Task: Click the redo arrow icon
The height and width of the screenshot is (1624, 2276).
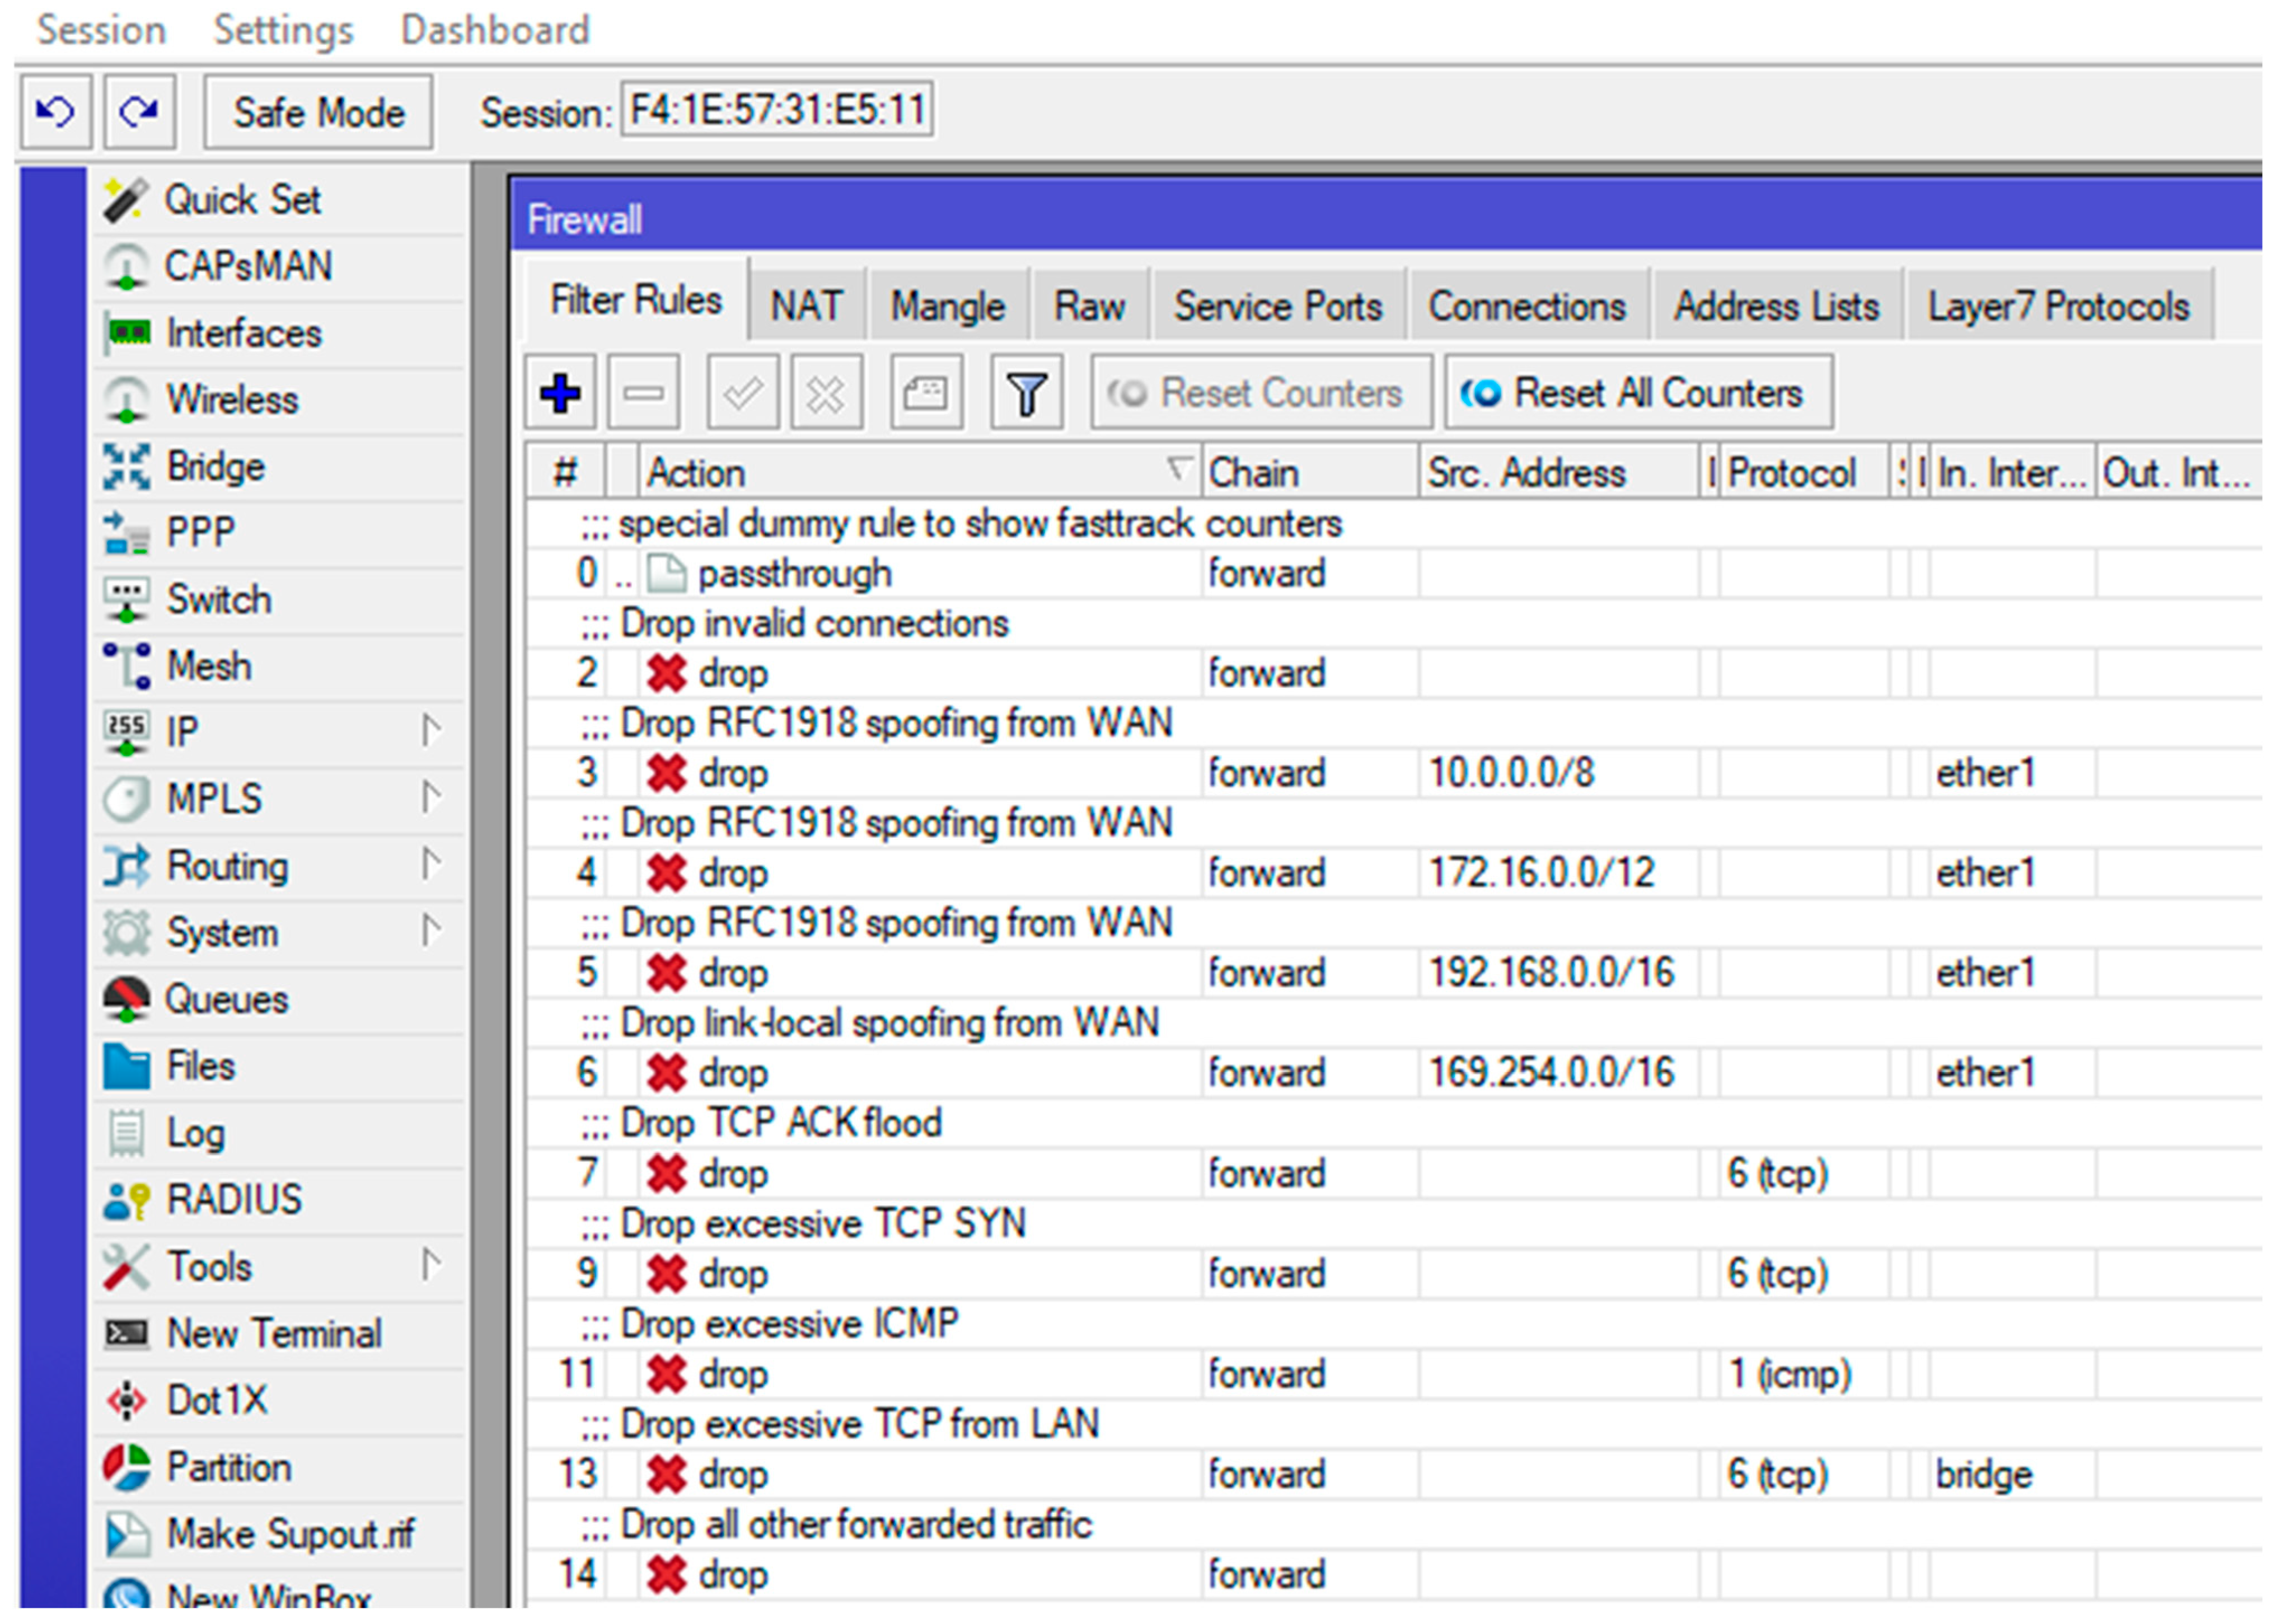Action: pos(139,111)
